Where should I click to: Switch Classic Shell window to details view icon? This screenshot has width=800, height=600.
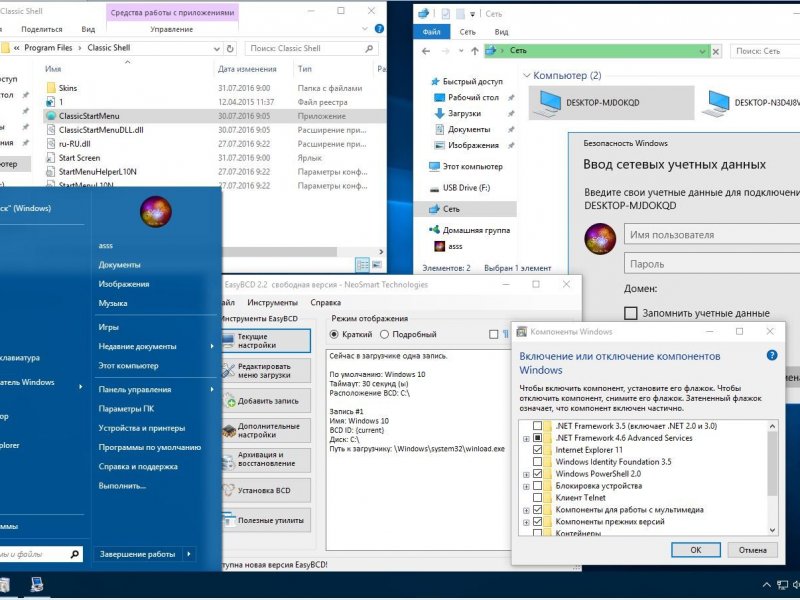point(362,264)
